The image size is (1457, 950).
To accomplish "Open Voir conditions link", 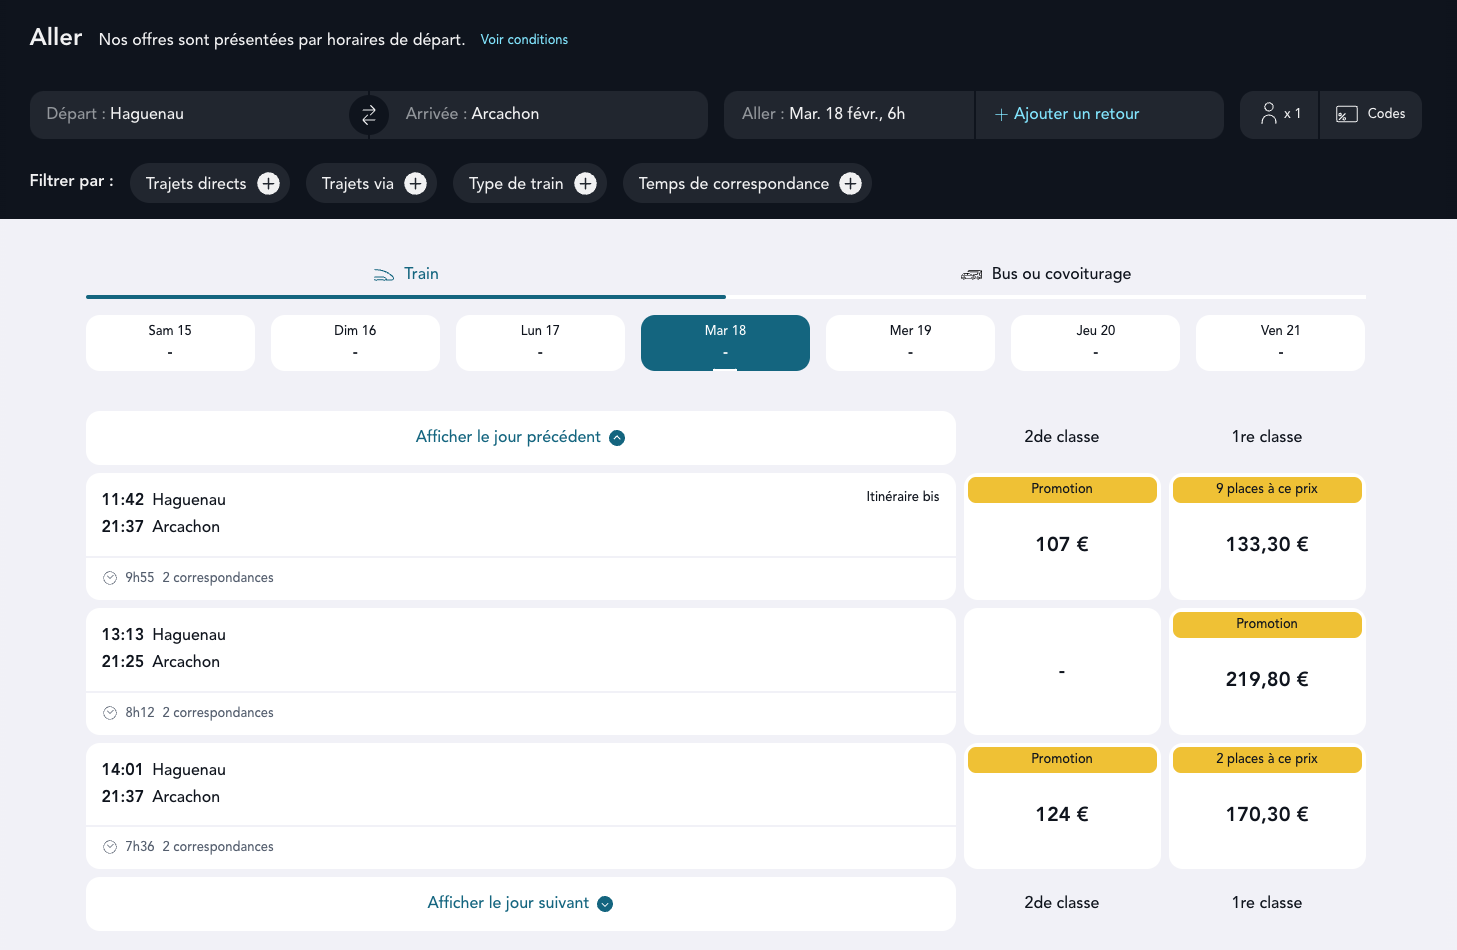I will [524, 40].
